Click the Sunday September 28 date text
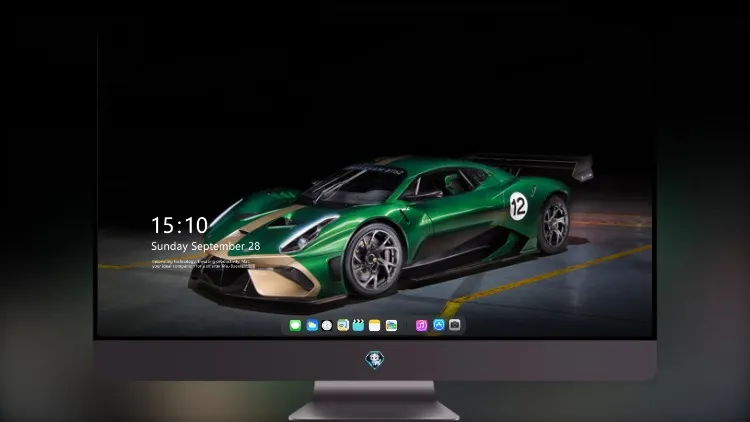 [206, 246]
